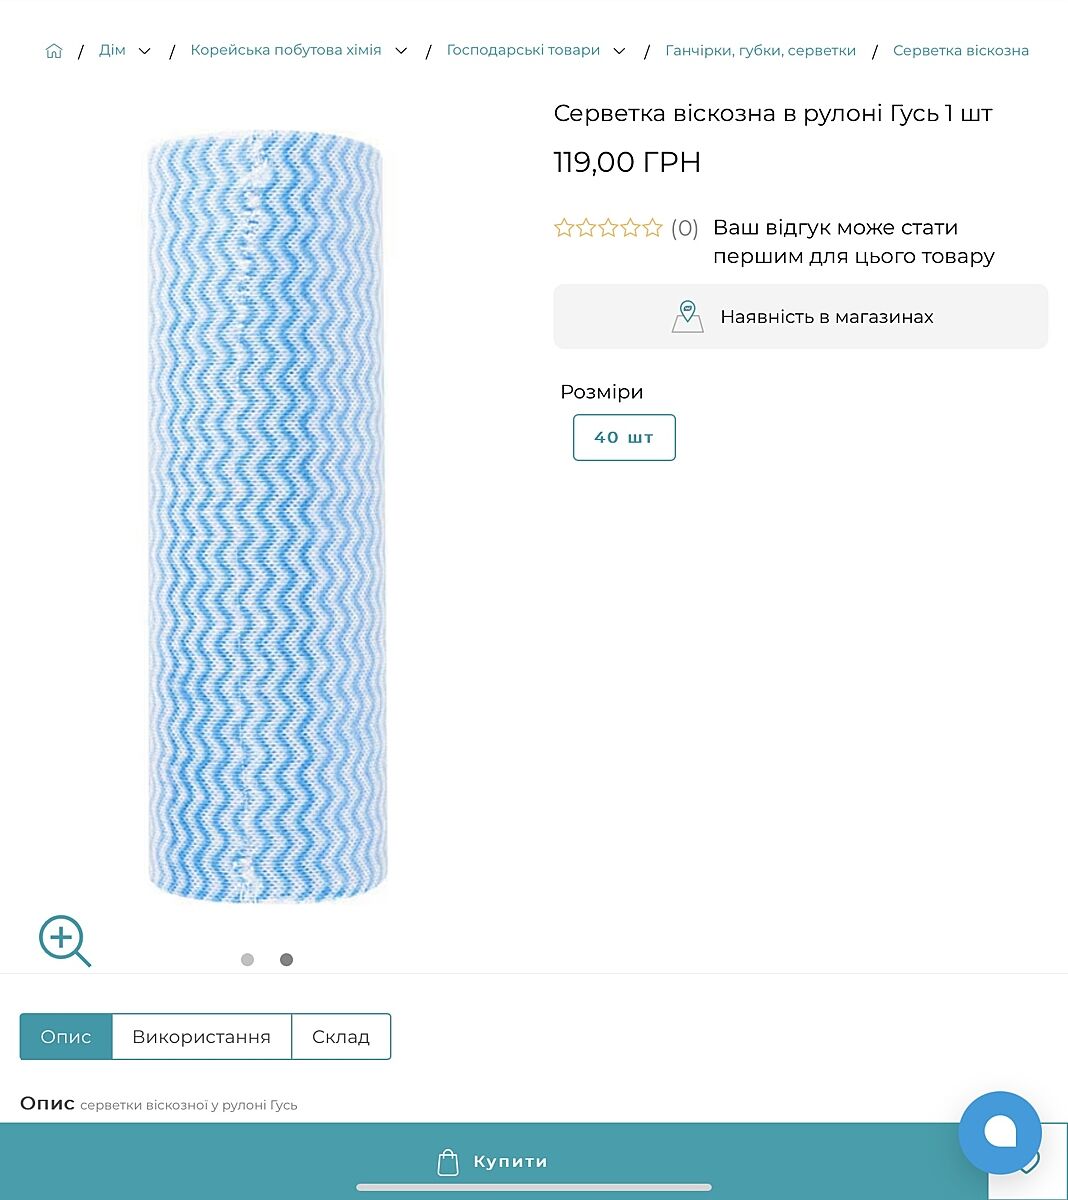Click the map pin store availability icon
Viewport: 1068px width, 1200px height.
coord(687,317)
